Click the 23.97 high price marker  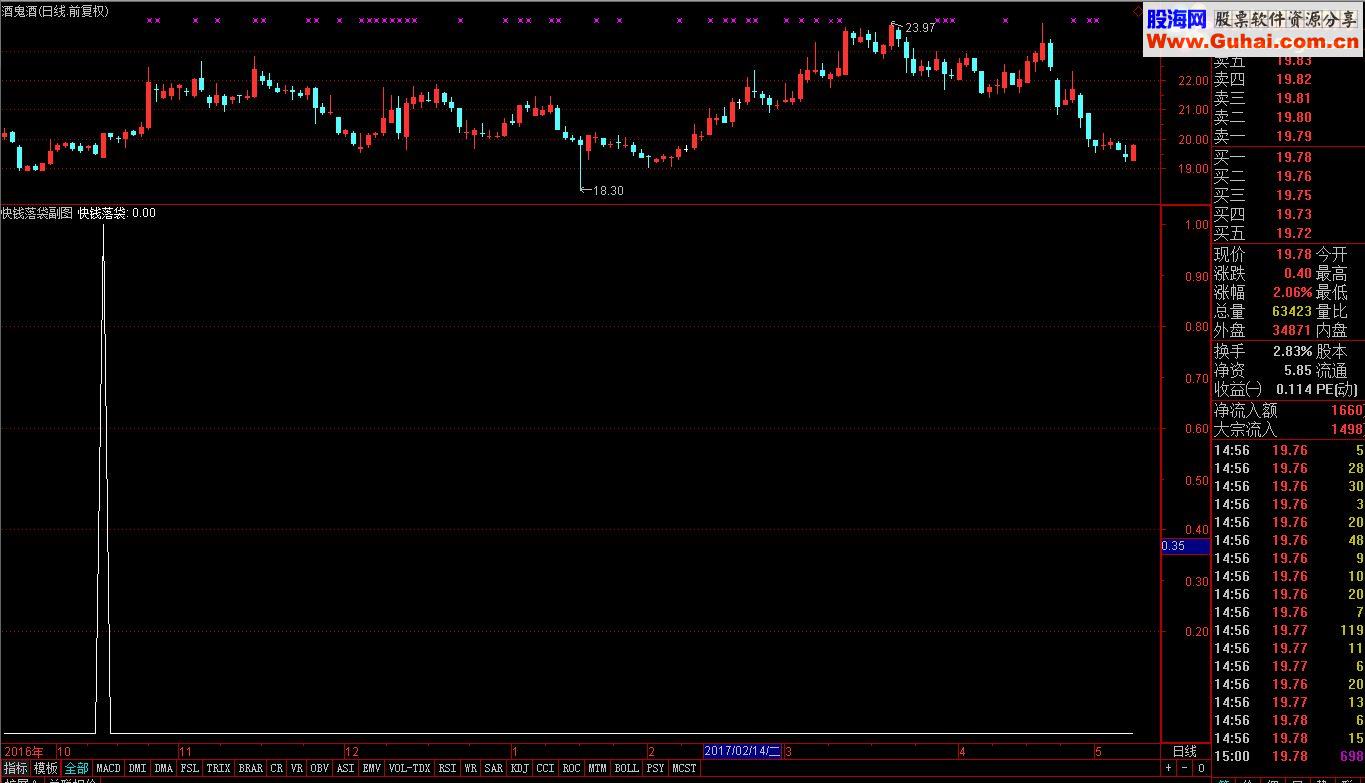[920, 28]
